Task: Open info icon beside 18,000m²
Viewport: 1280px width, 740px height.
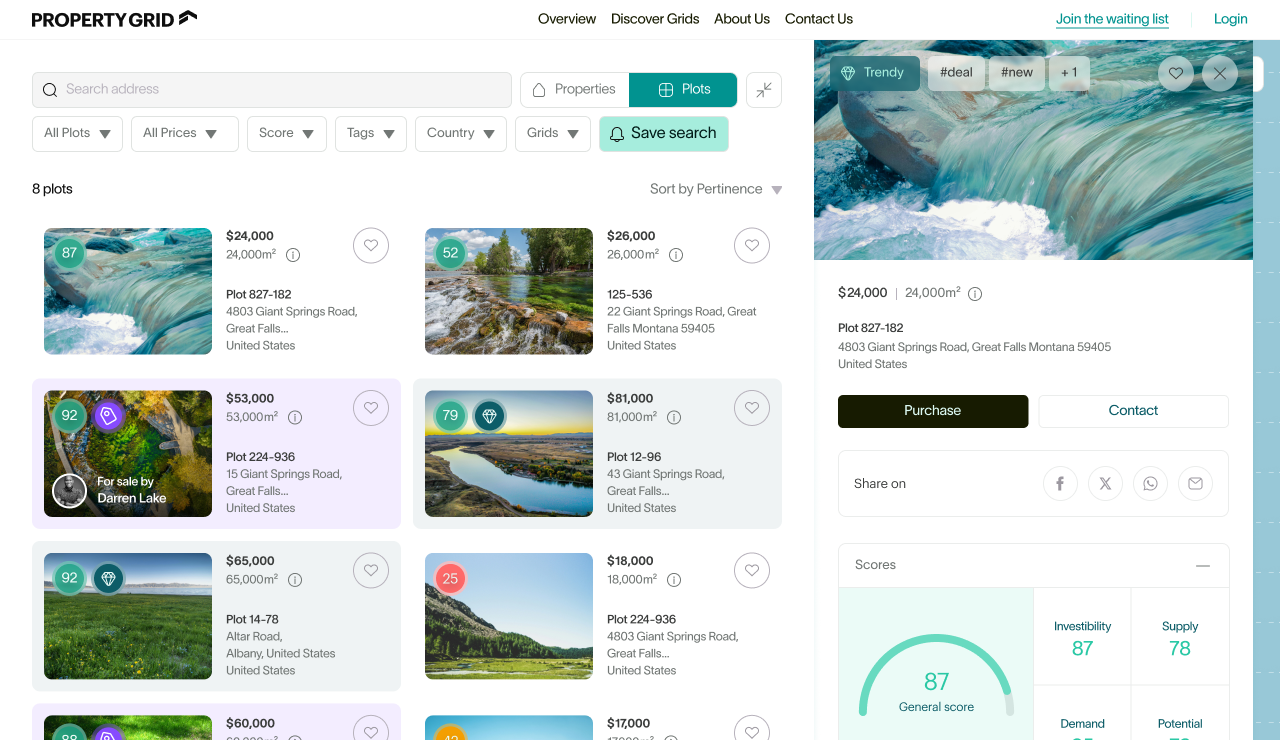Action: pyautogui.click(x=674, y=580)
